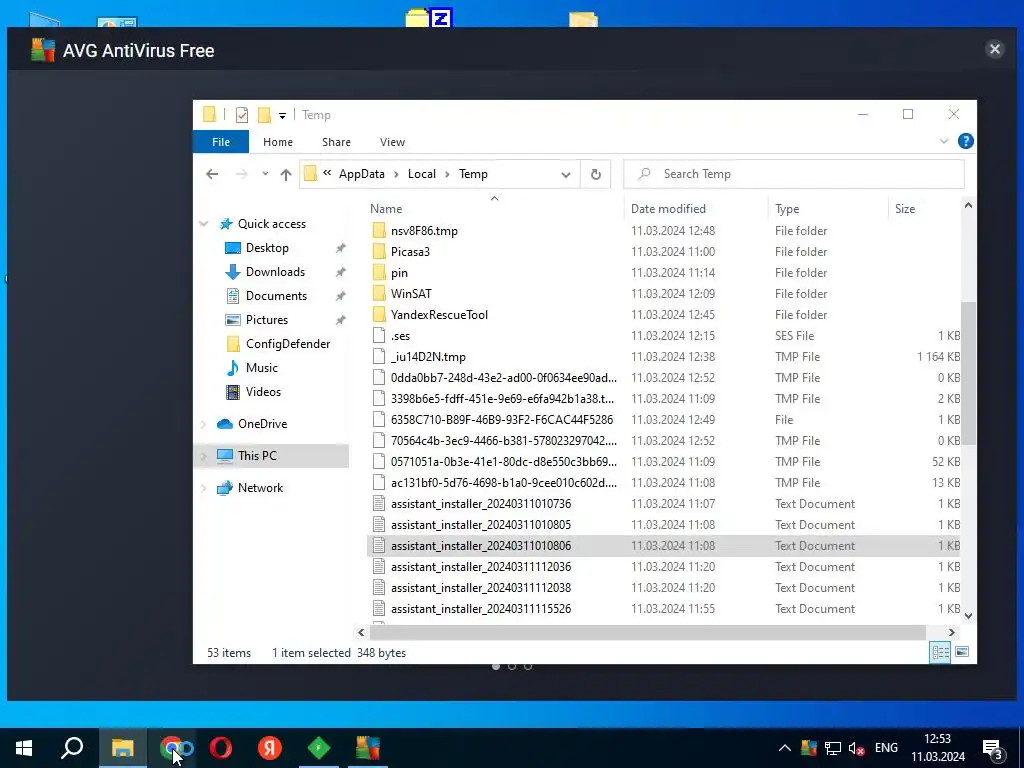Viewport: 1024px width, 768px height.
Task: Select Videos in navigation pane
Action: (263, 392)
